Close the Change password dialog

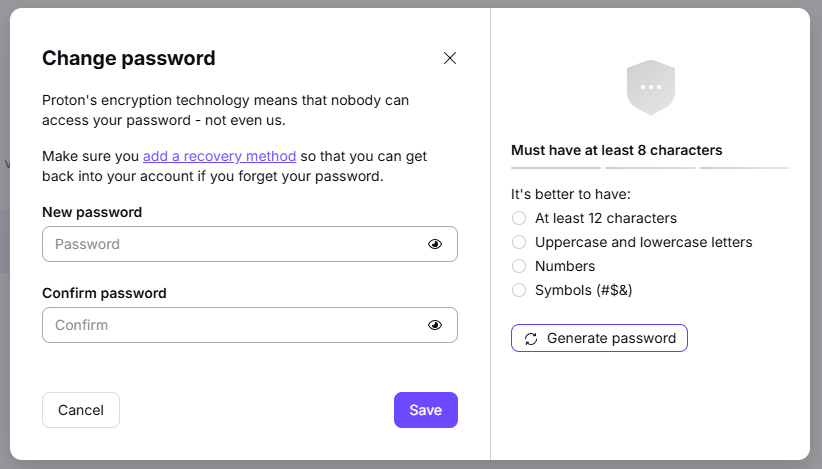[450, 58]
